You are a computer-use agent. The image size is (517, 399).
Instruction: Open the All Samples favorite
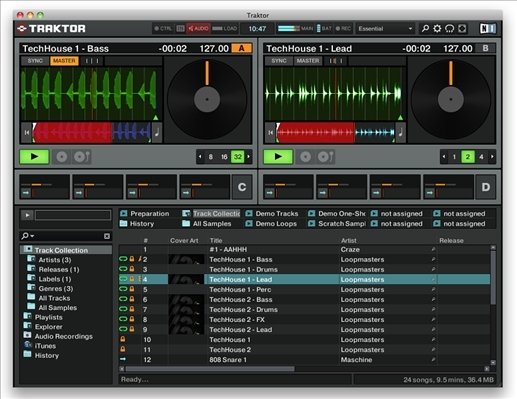(x=207, y=223)
